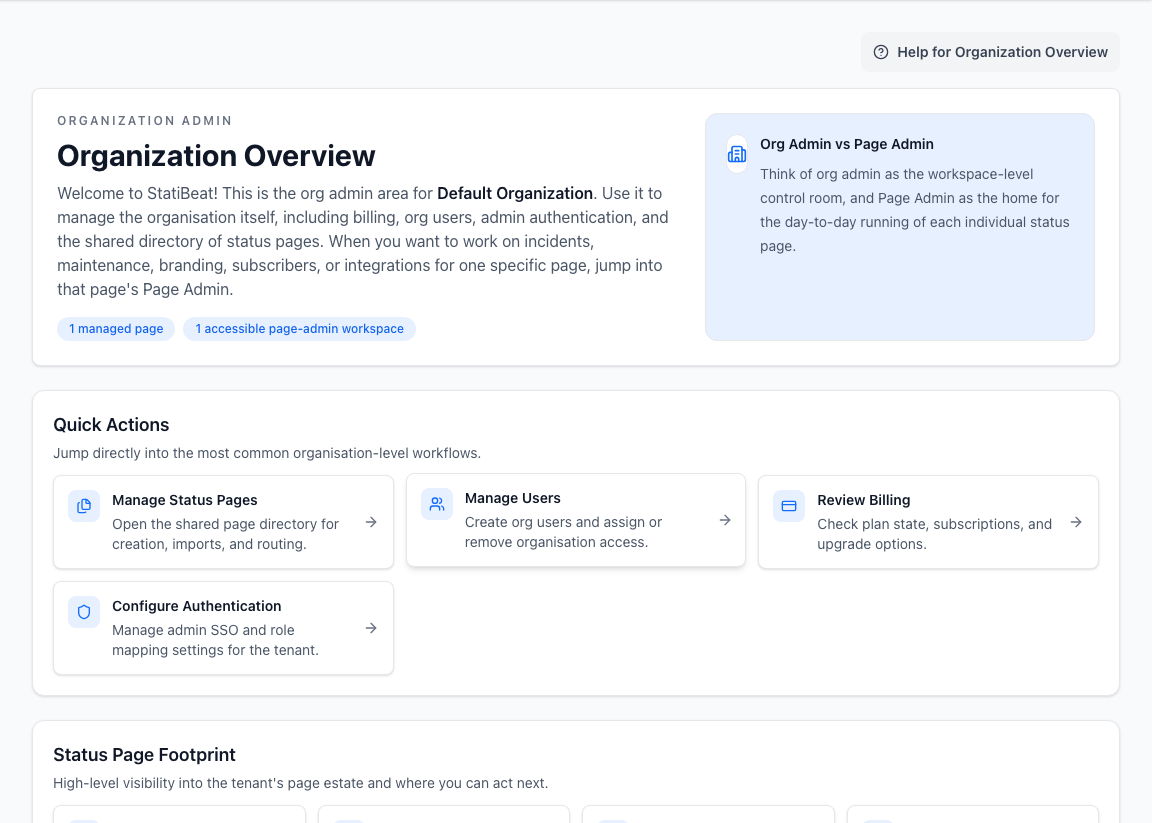Click the '1 managed page' badge
This screenshot has width=1152, height=823.
click(116, 328)
